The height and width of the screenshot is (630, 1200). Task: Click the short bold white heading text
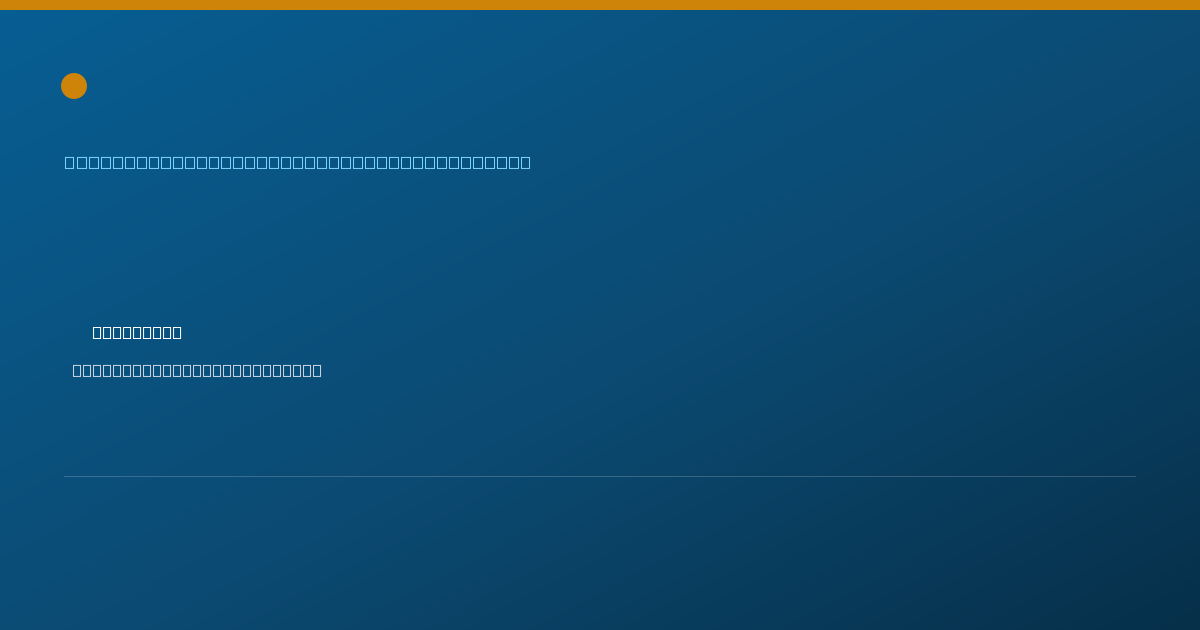coord(137,332)
